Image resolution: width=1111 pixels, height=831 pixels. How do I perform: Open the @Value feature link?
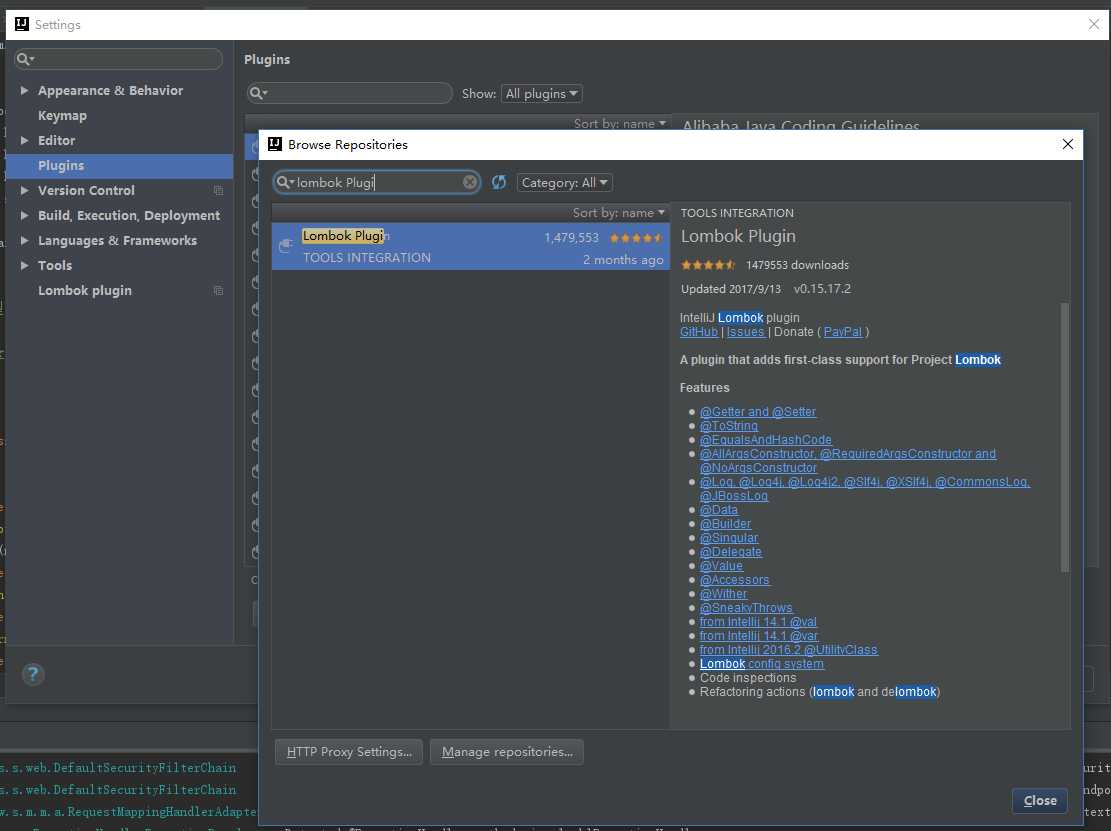pos(721,566)
